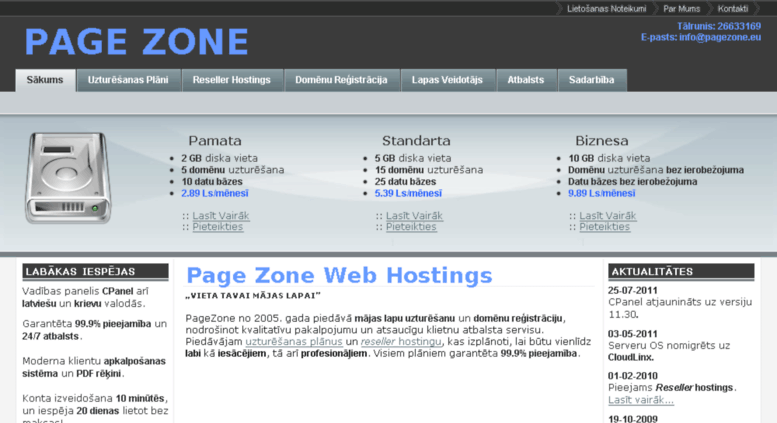Switch to Reseller Hostings tab

(231, 80)
